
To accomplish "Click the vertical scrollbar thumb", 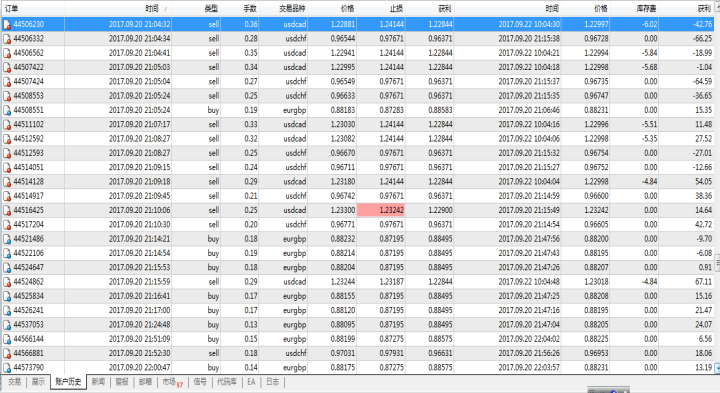I will 717,263.
